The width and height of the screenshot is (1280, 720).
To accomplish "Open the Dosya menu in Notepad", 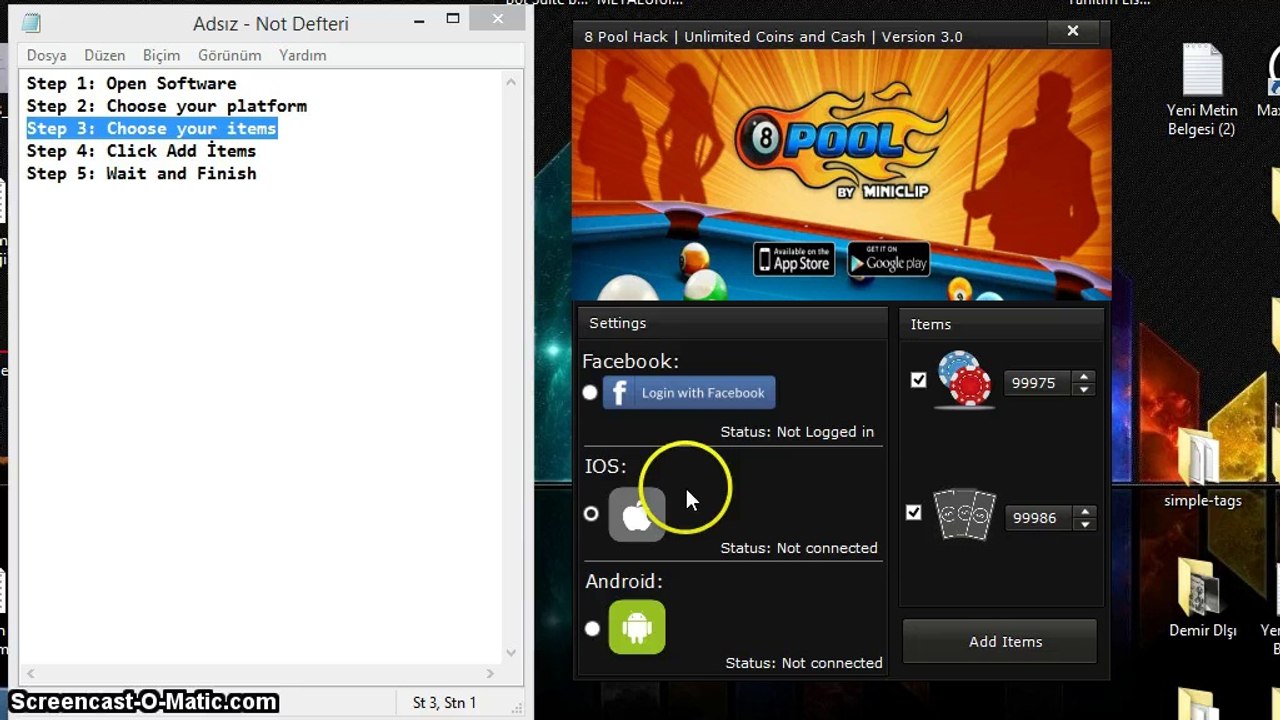I will [x=46, y=55].
